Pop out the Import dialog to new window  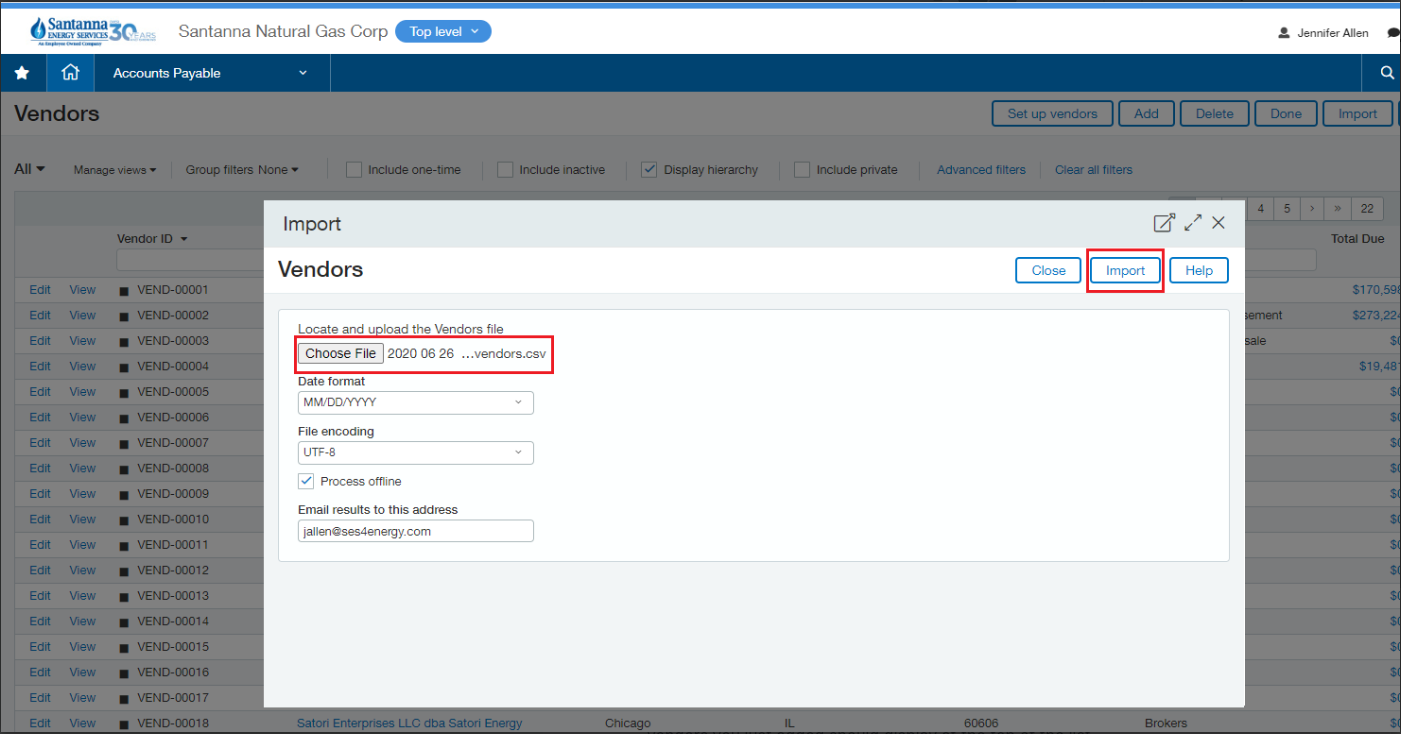(x=1164, y=223)
